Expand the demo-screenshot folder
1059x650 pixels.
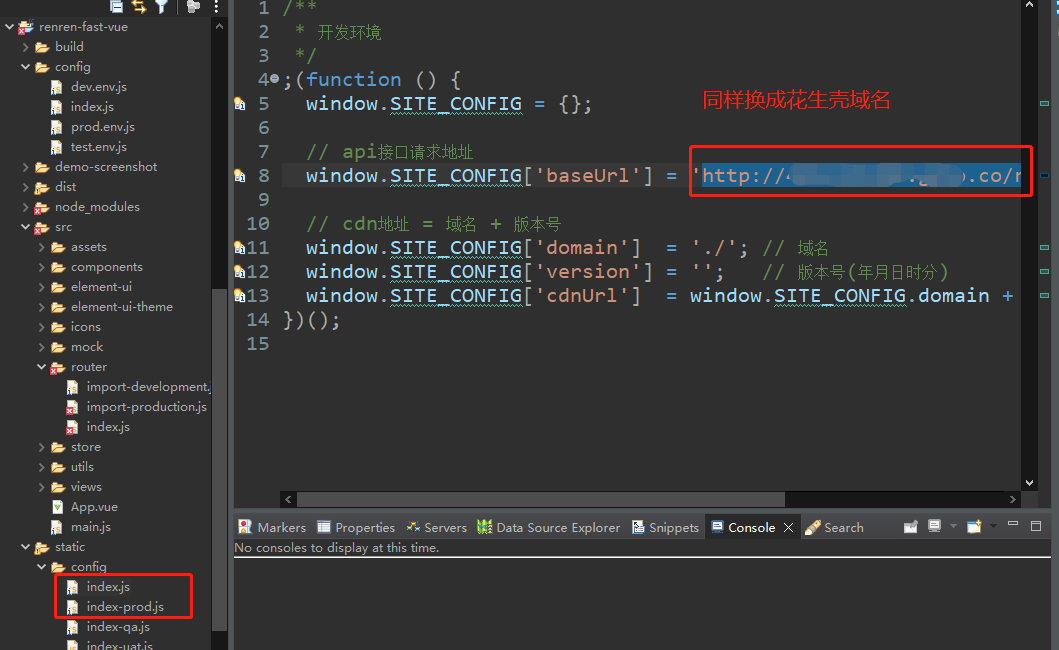coord(26,167)
